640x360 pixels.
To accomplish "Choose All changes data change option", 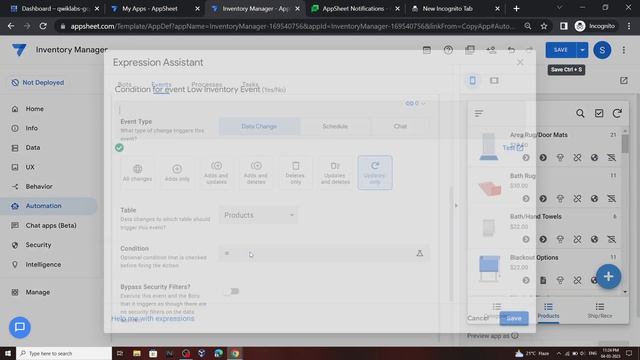I will click(x=137, y=172).
